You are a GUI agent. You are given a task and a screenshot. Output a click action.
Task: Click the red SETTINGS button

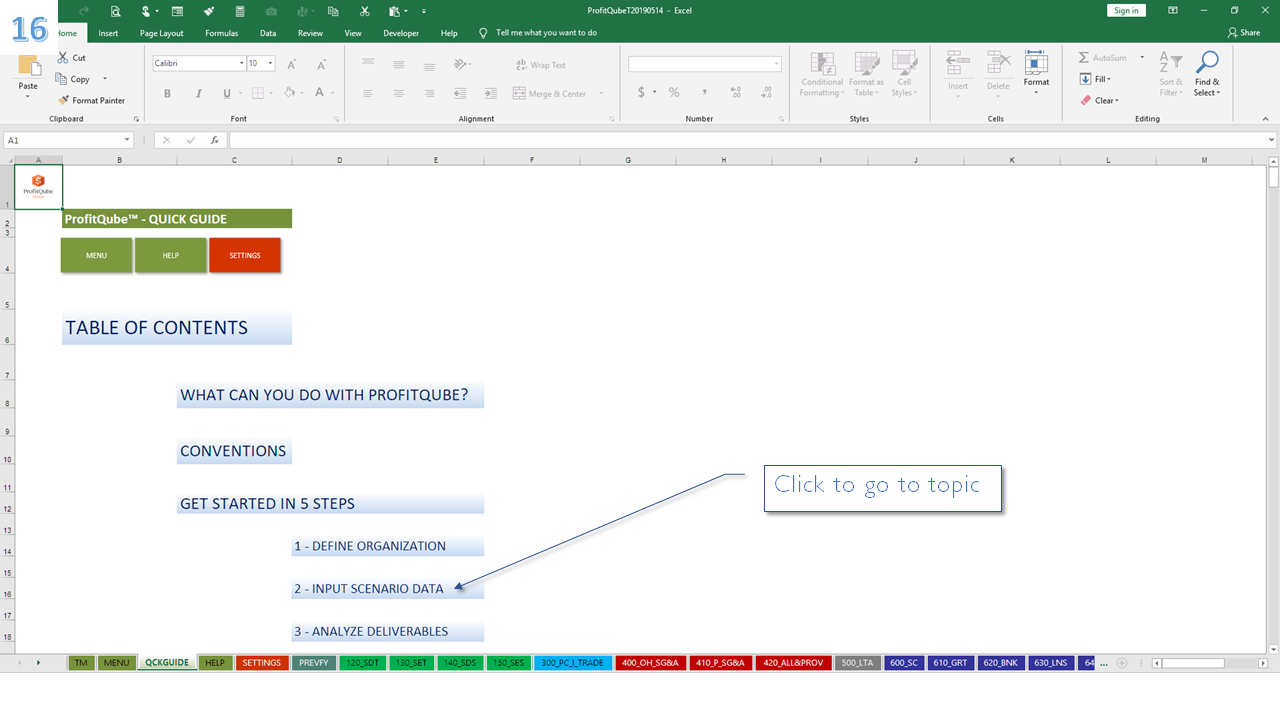point(245,255)
